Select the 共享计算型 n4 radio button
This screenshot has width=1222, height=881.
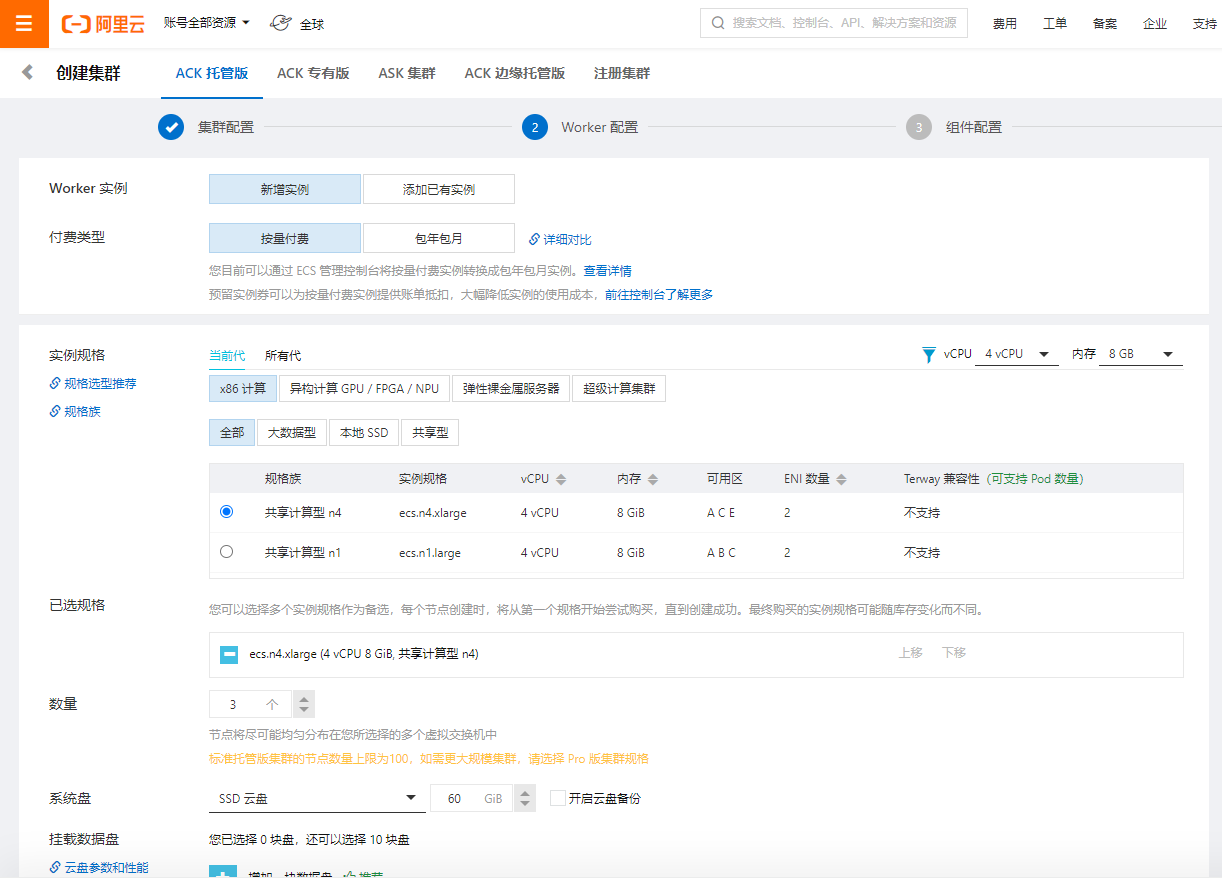coord(226,511)
